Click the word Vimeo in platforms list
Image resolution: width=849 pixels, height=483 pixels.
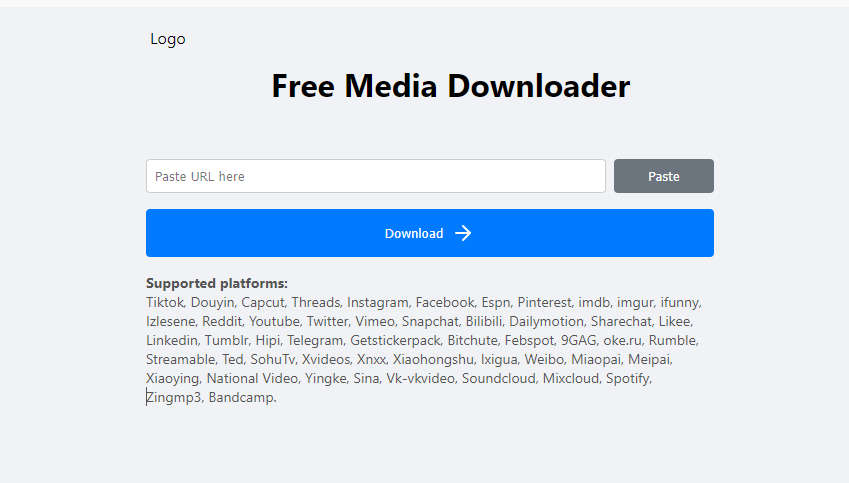[x=375, y=321]
